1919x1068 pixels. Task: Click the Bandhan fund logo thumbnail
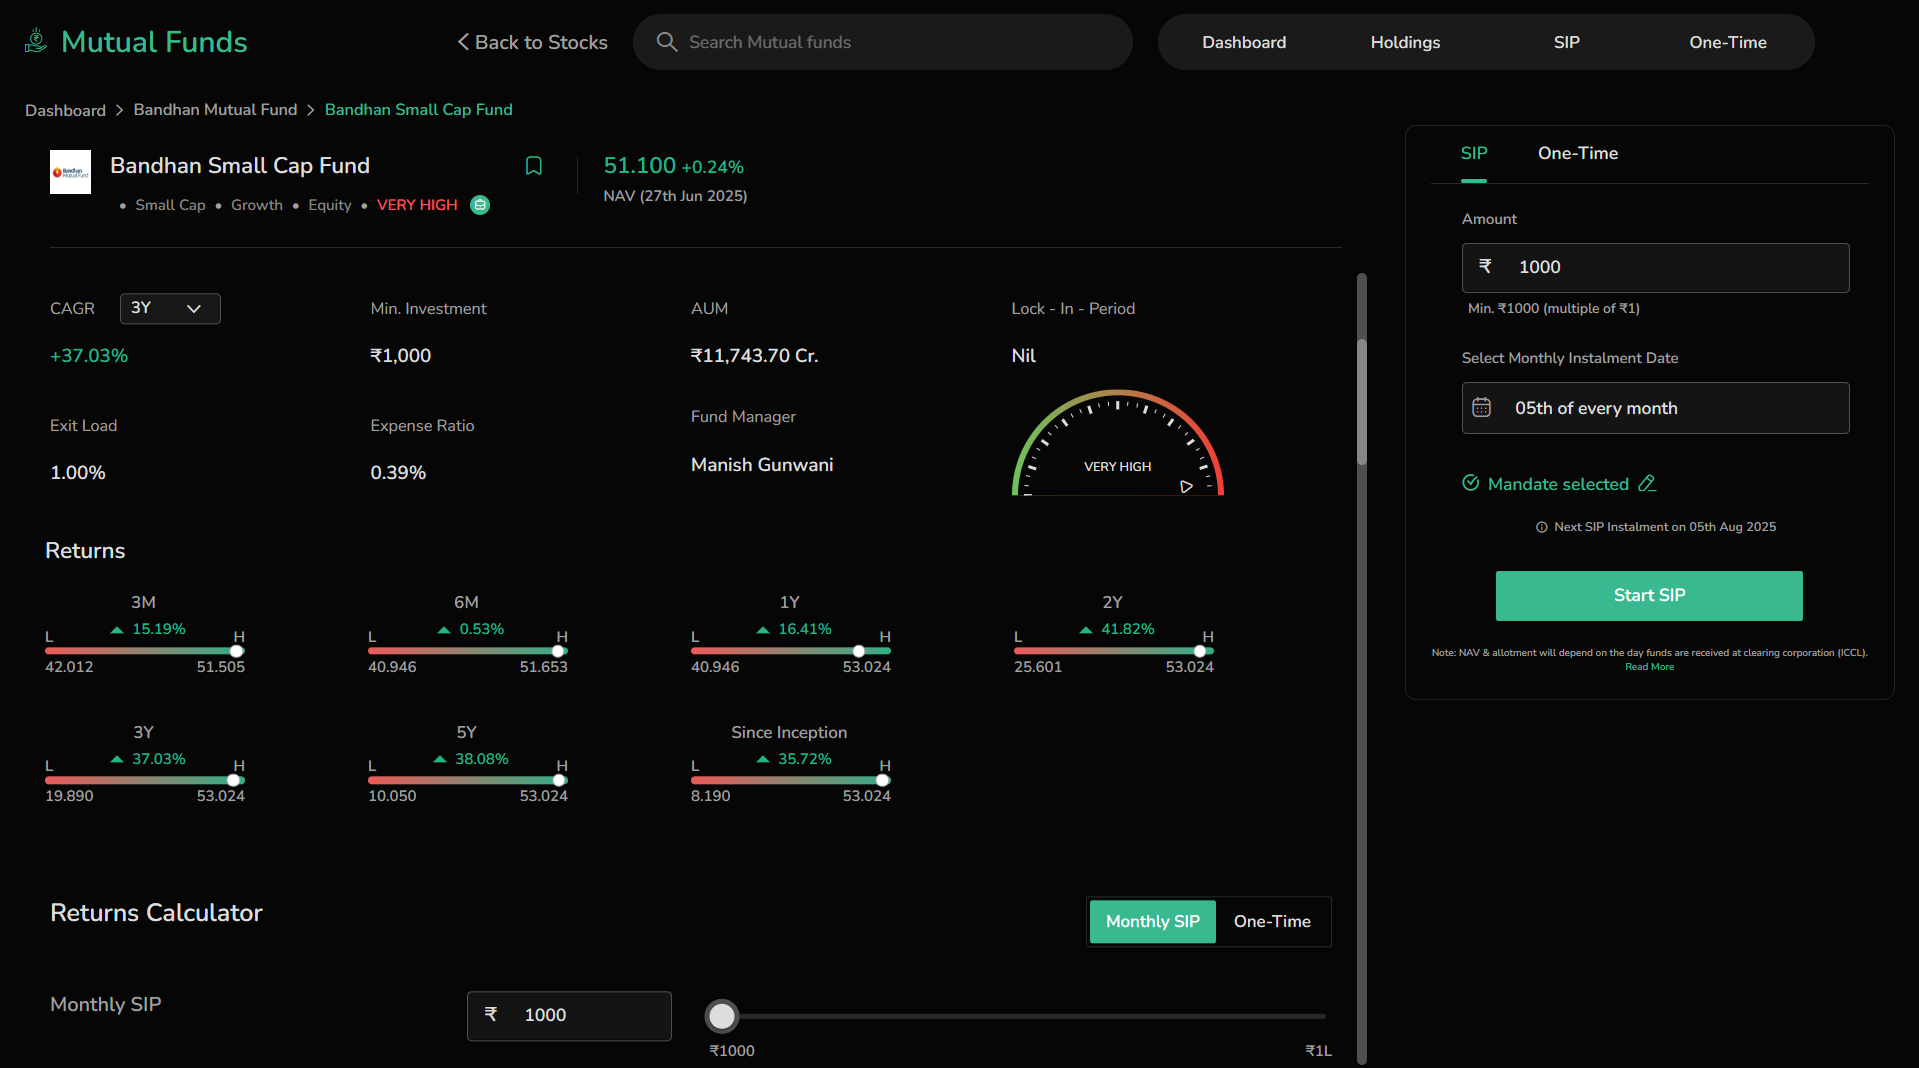[70, 172]
